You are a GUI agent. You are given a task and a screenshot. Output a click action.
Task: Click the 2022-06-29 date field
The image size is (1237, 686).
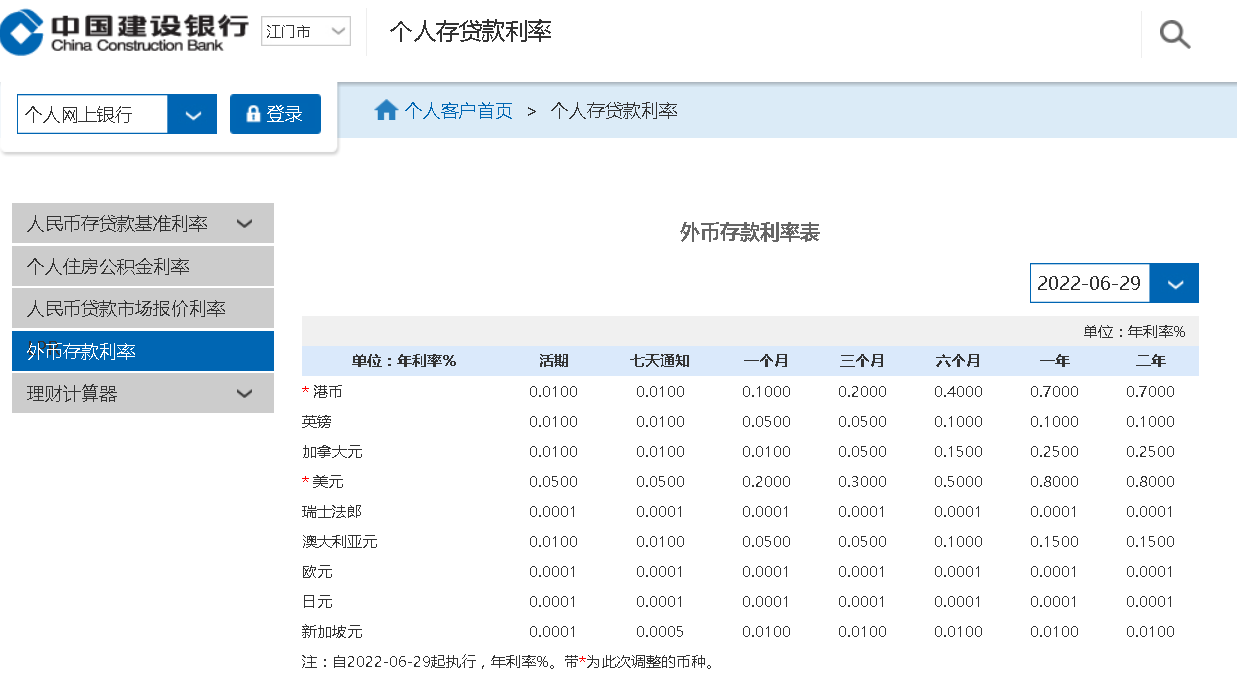pyautogui.click(x=1089, y=283)
